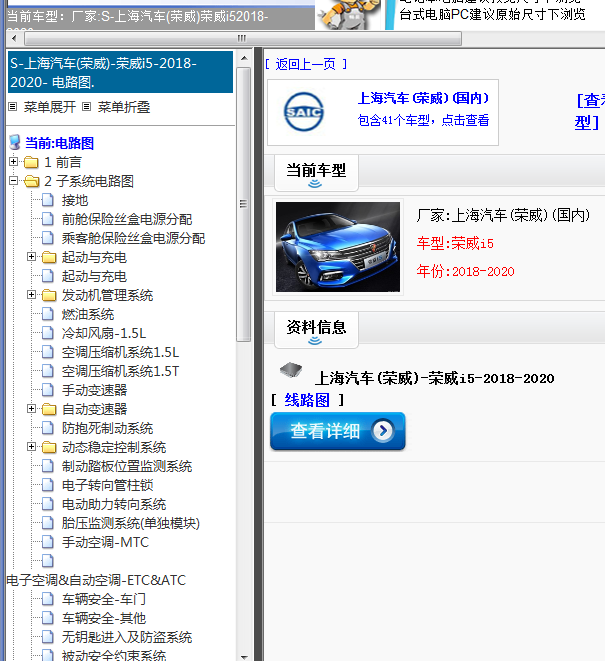The width and height of the screenshot is (605, 661).
Task: Expand the 自动变速器 folder node
Action: (x=31, y=408)
